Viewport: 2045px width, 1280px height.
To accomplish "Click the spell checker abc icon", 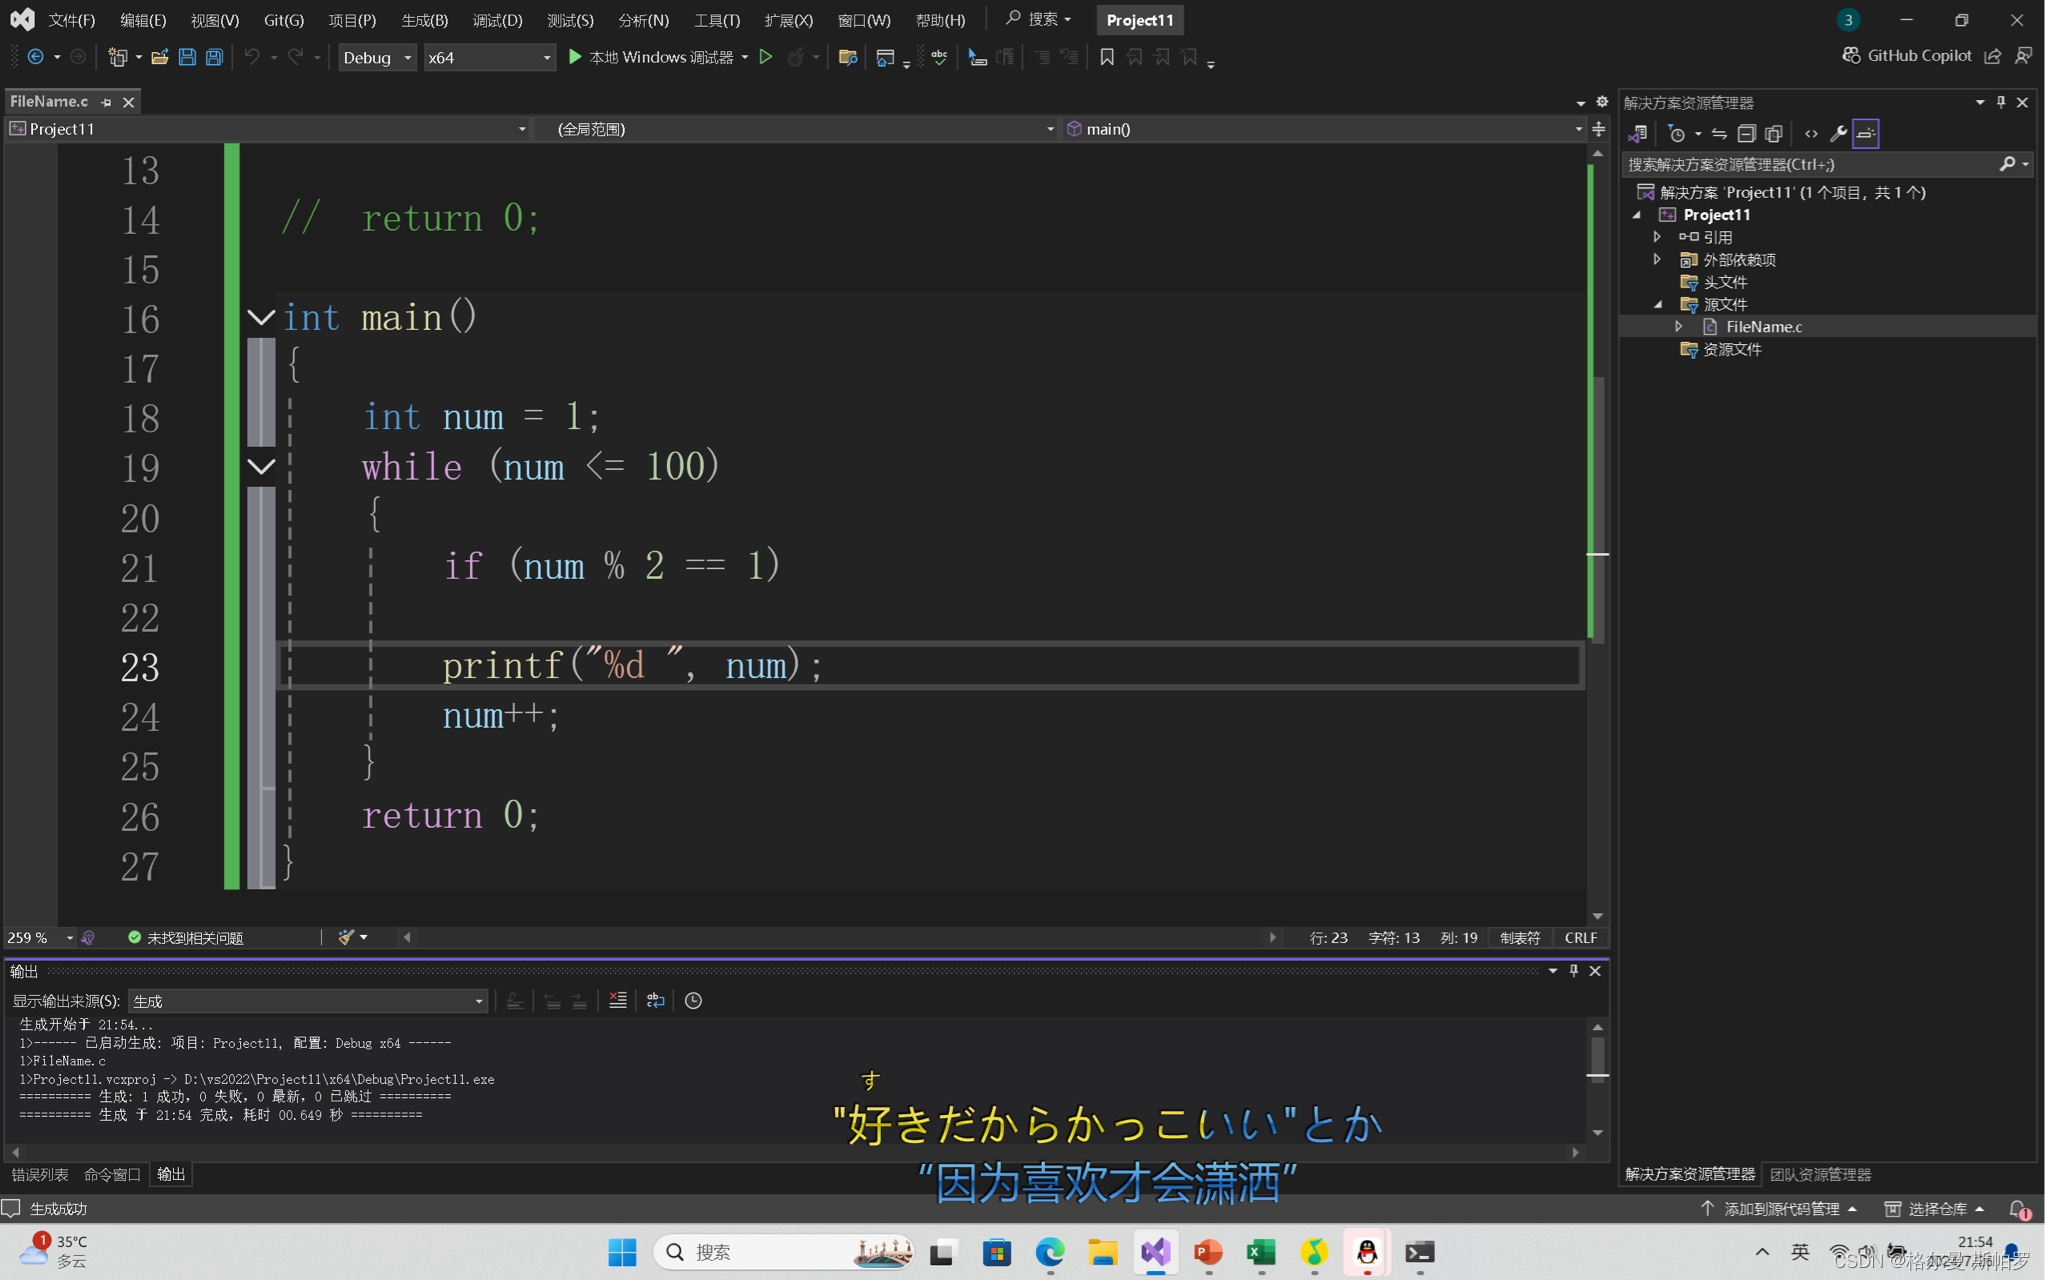I will (939, 57).
